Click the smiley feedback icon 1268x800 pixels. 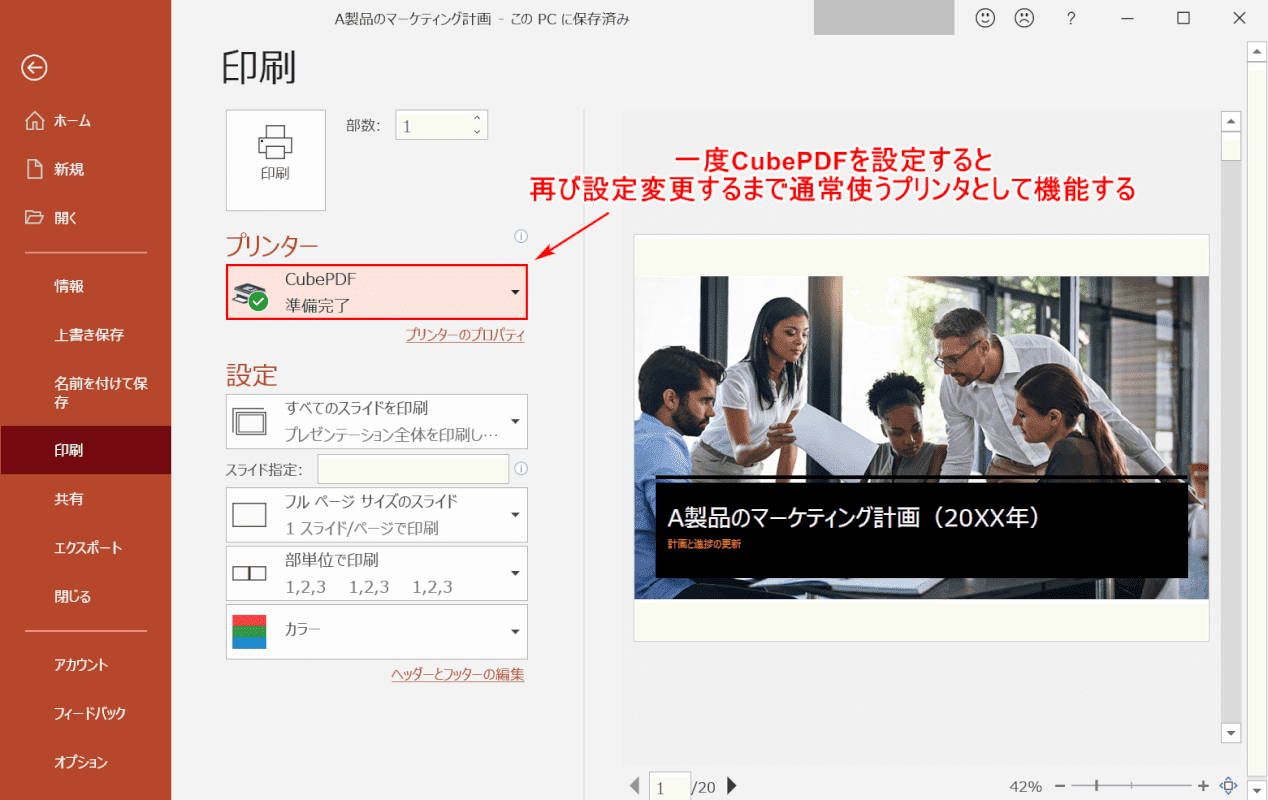985,18
